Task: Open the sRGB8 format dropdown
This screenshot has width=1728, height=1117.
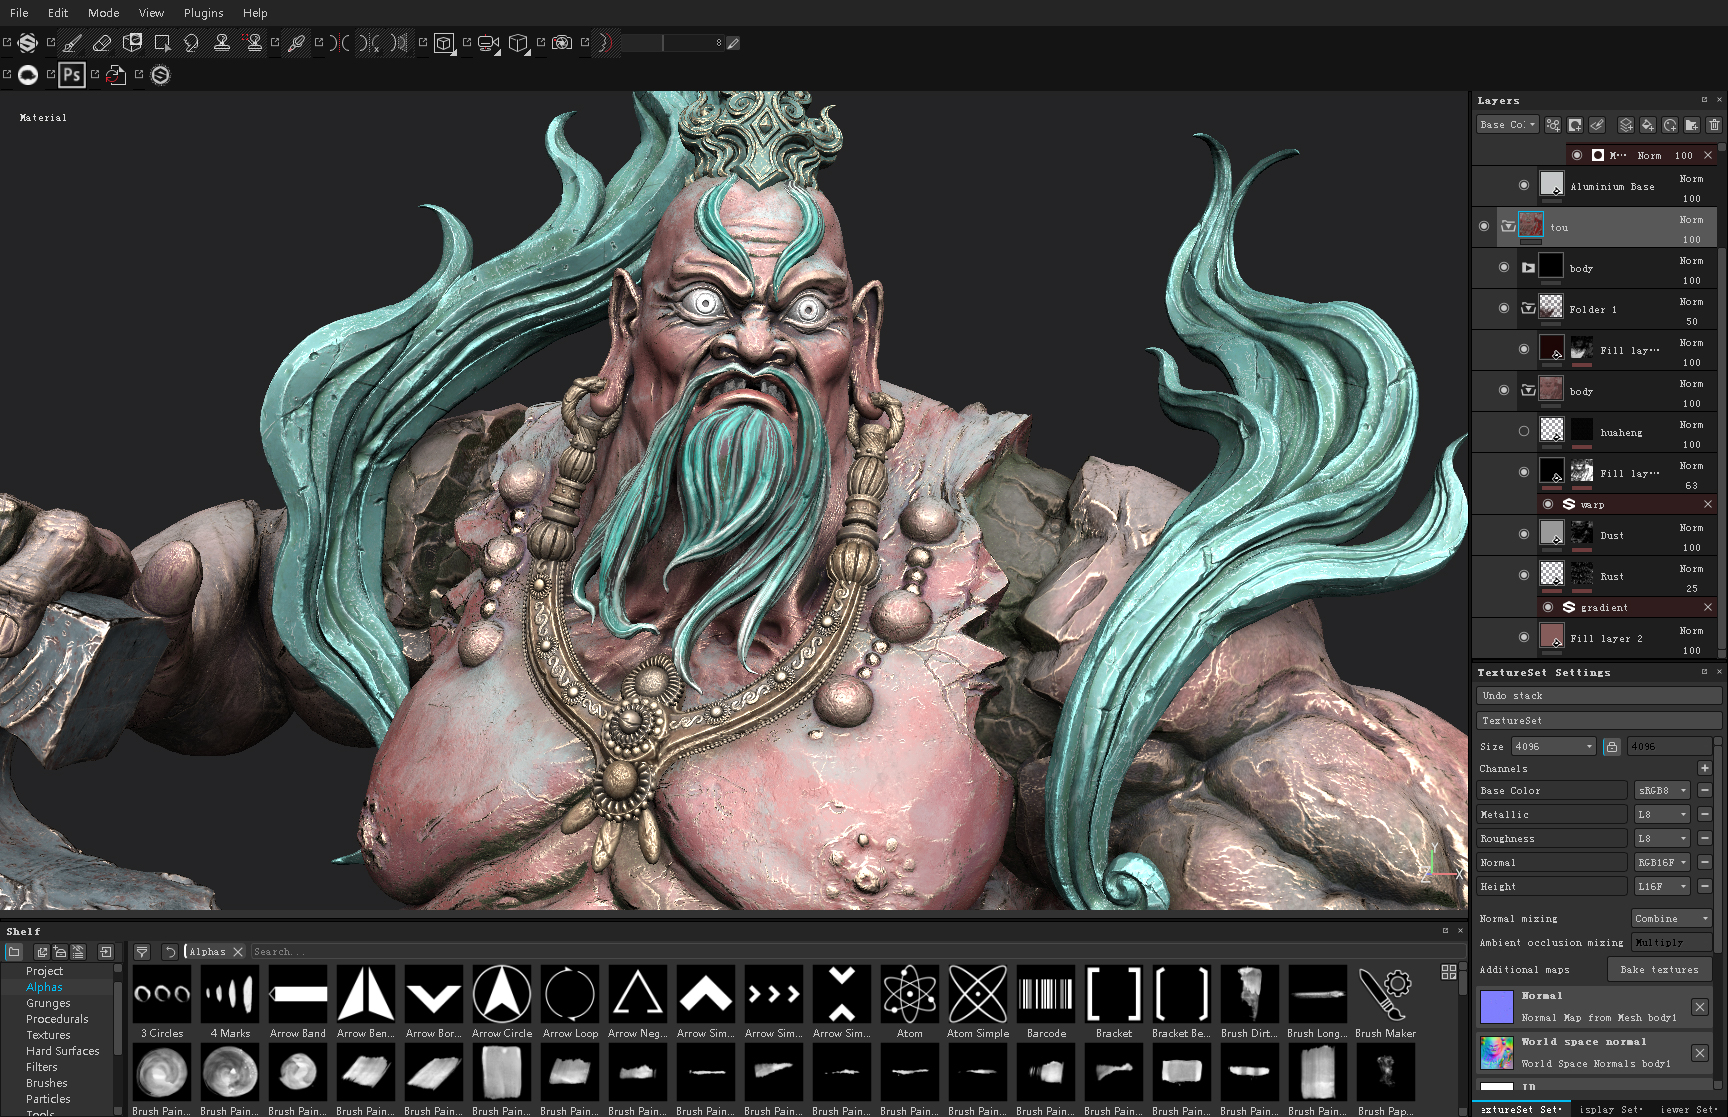Action: [x=1662, y=791]
